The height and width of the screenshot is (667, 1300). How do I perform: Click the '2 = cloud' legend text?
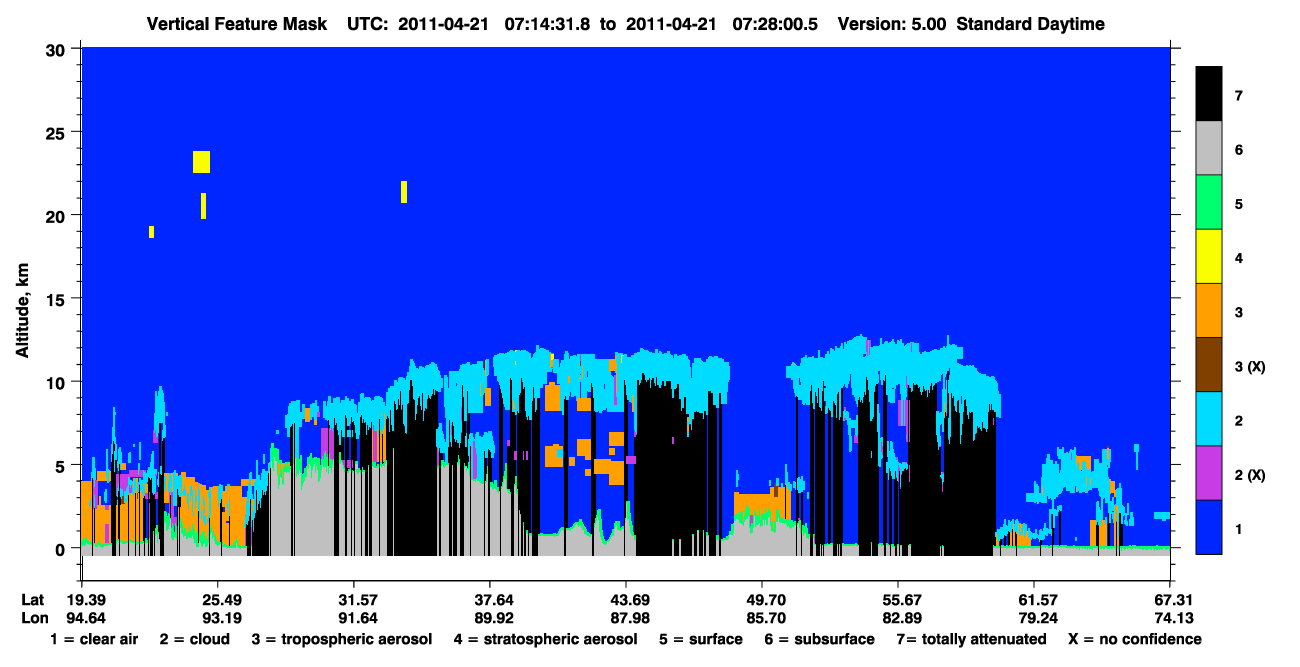(194, 639)
